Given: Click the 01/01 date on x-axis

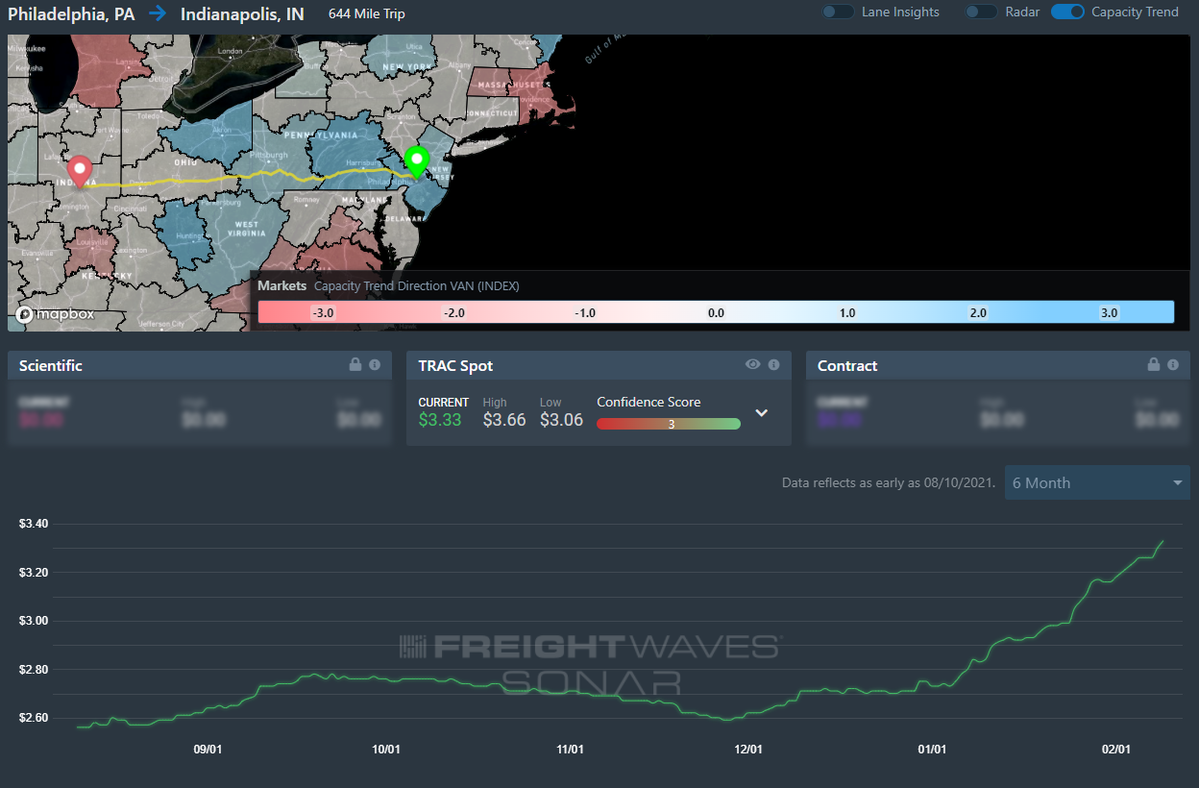Looking at the screenshot, I should pyautogui.click(x=932, y=749).
